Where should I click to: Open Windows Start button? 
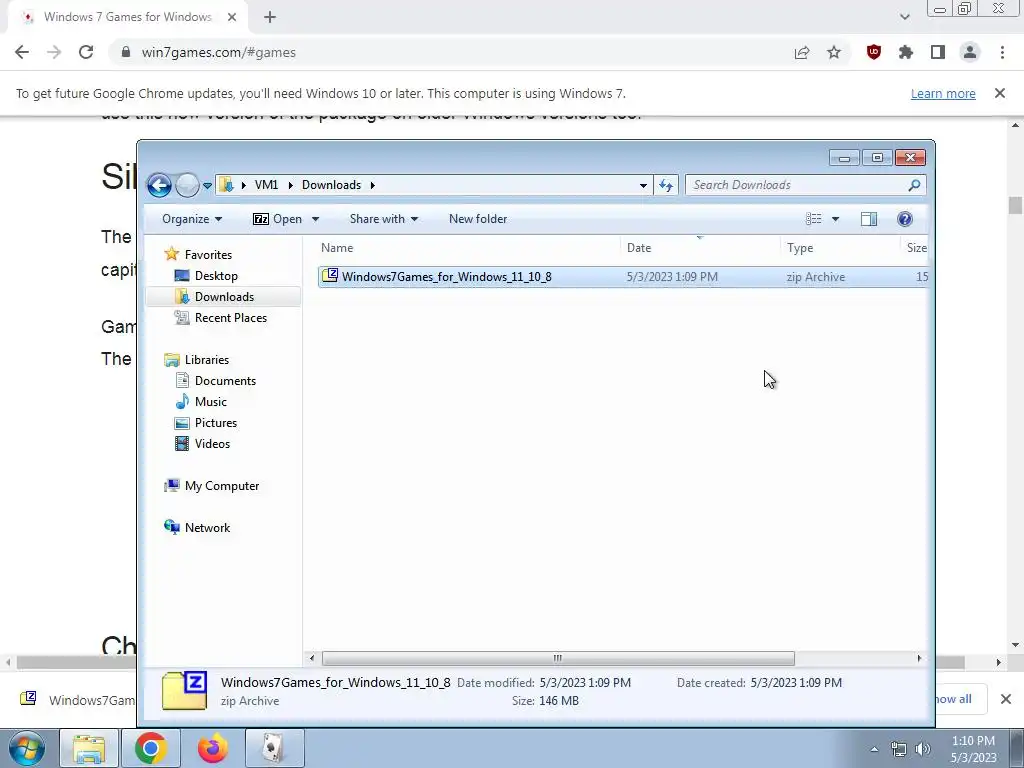(x=26, y=748)
